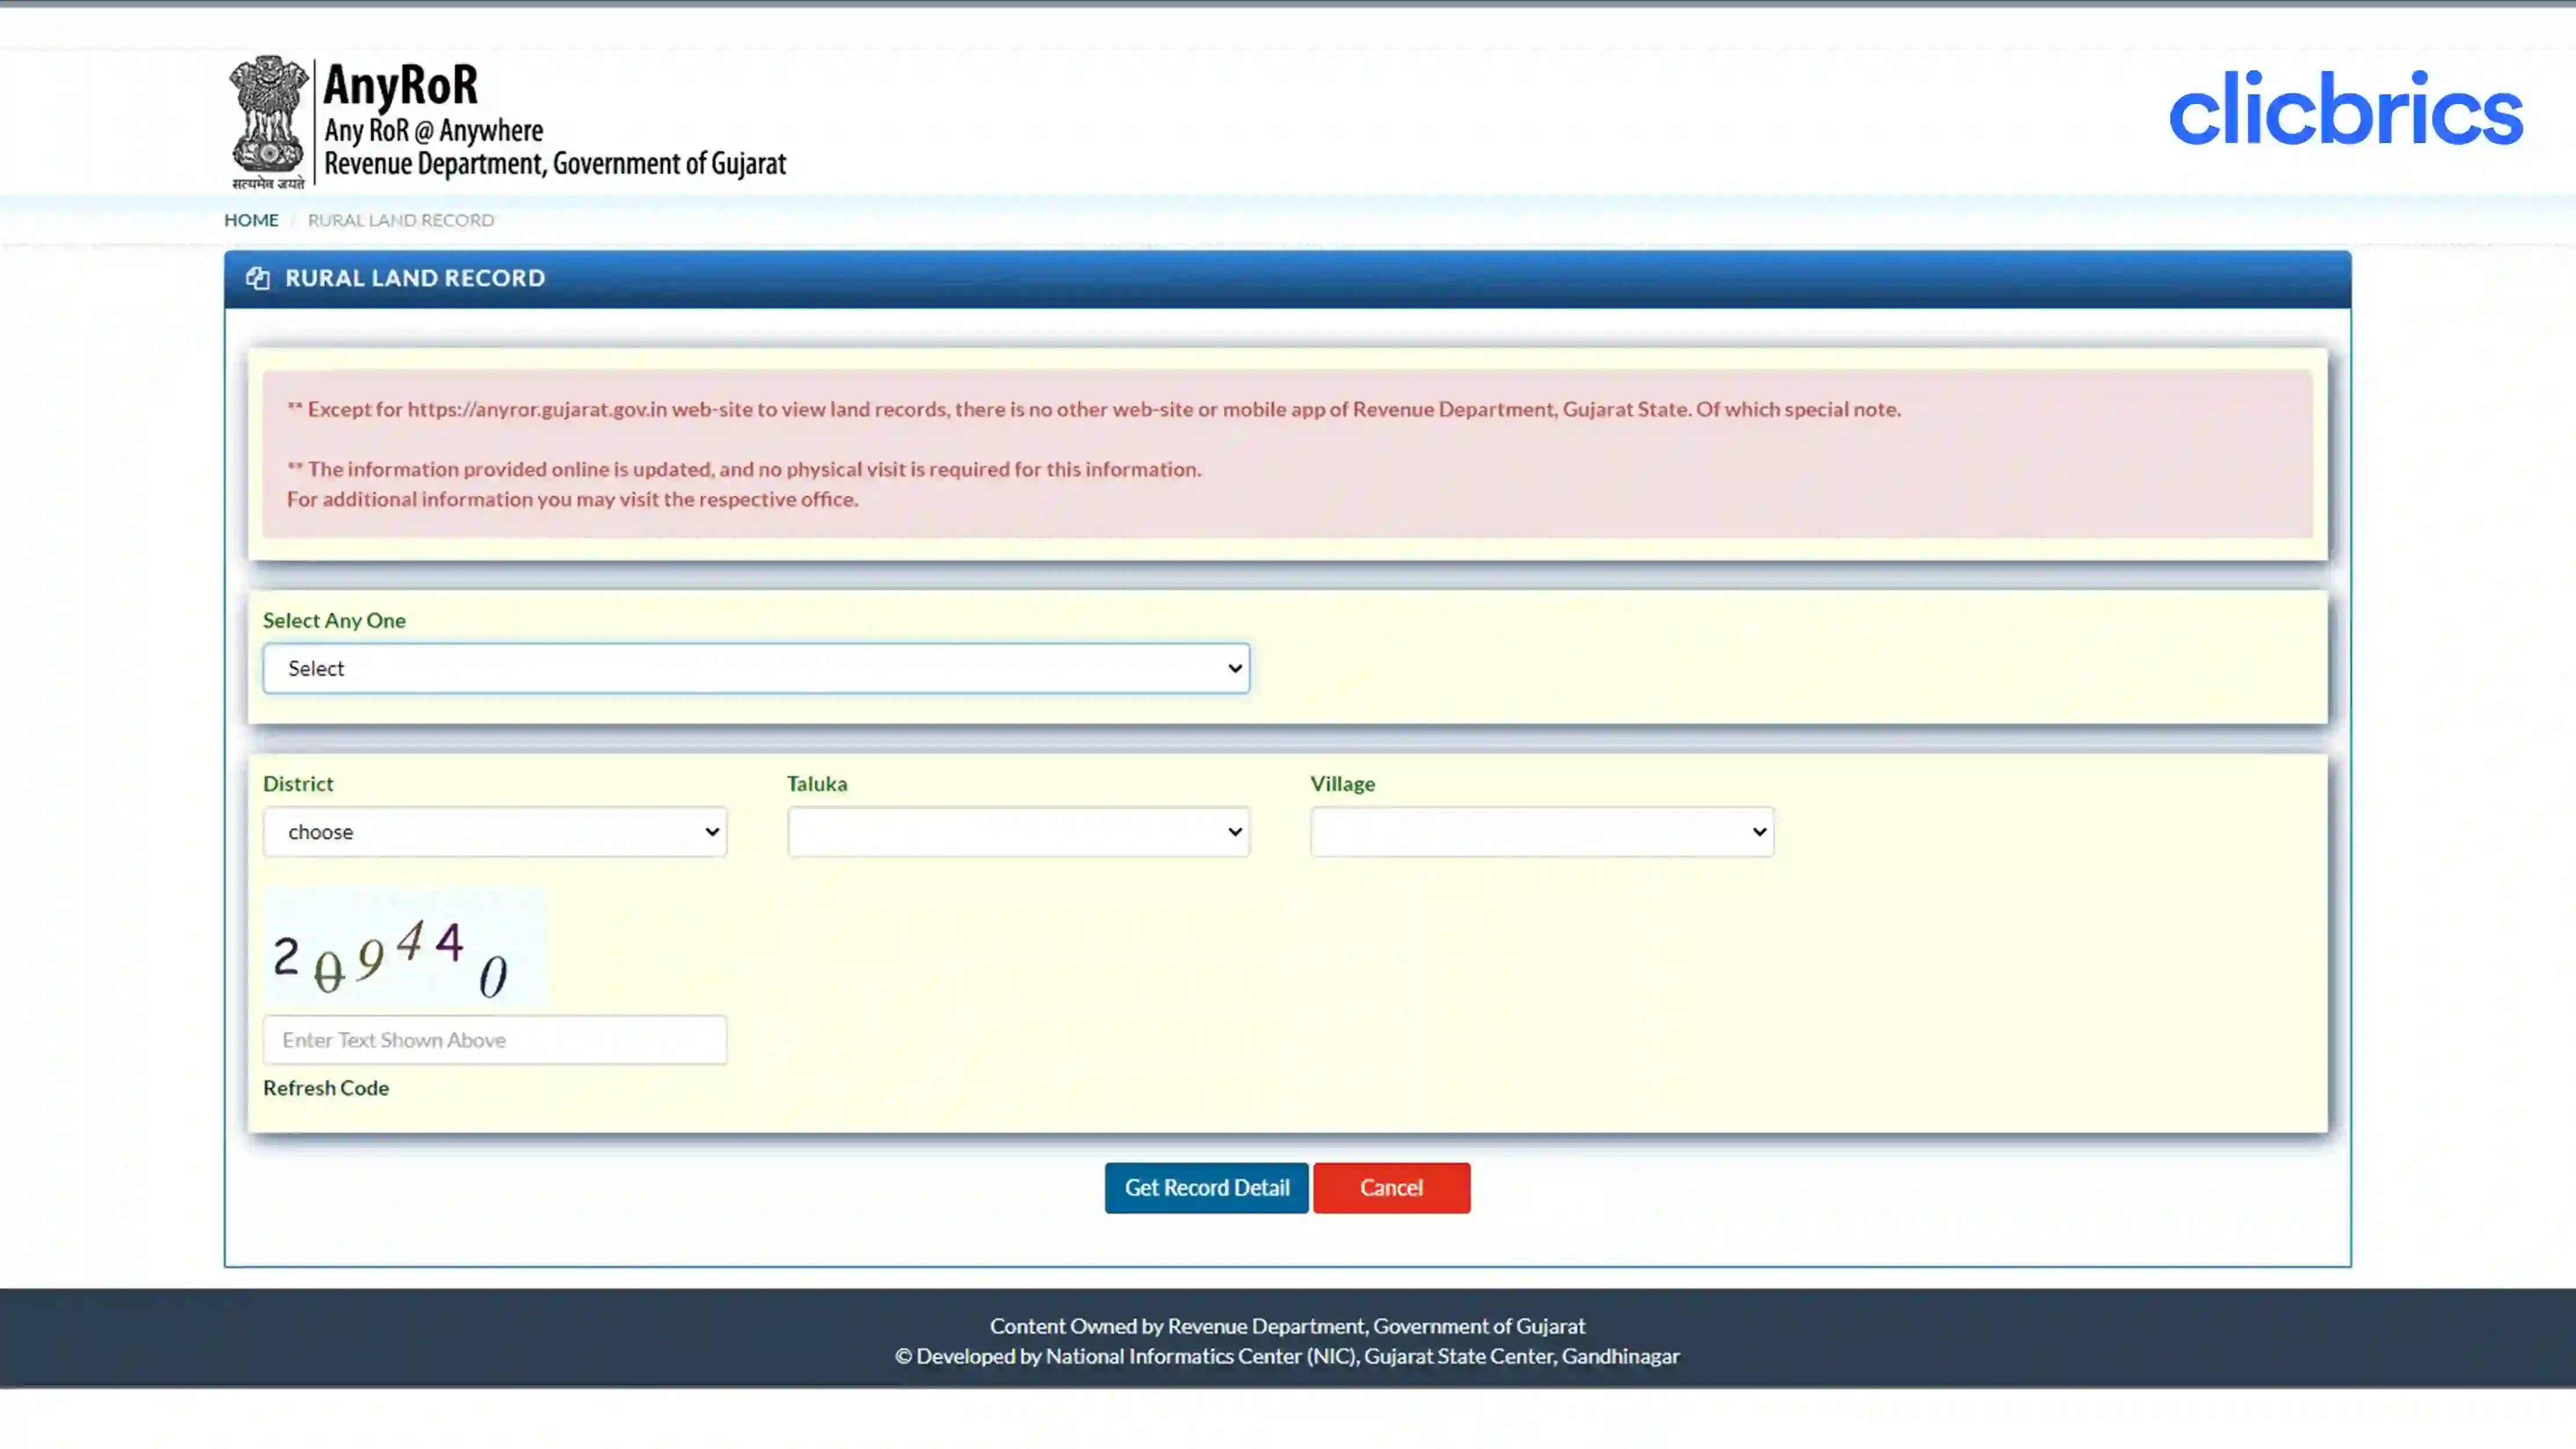Click the 'Taluka' label
Screen dimensions: 2576x1449
(817, 784)
